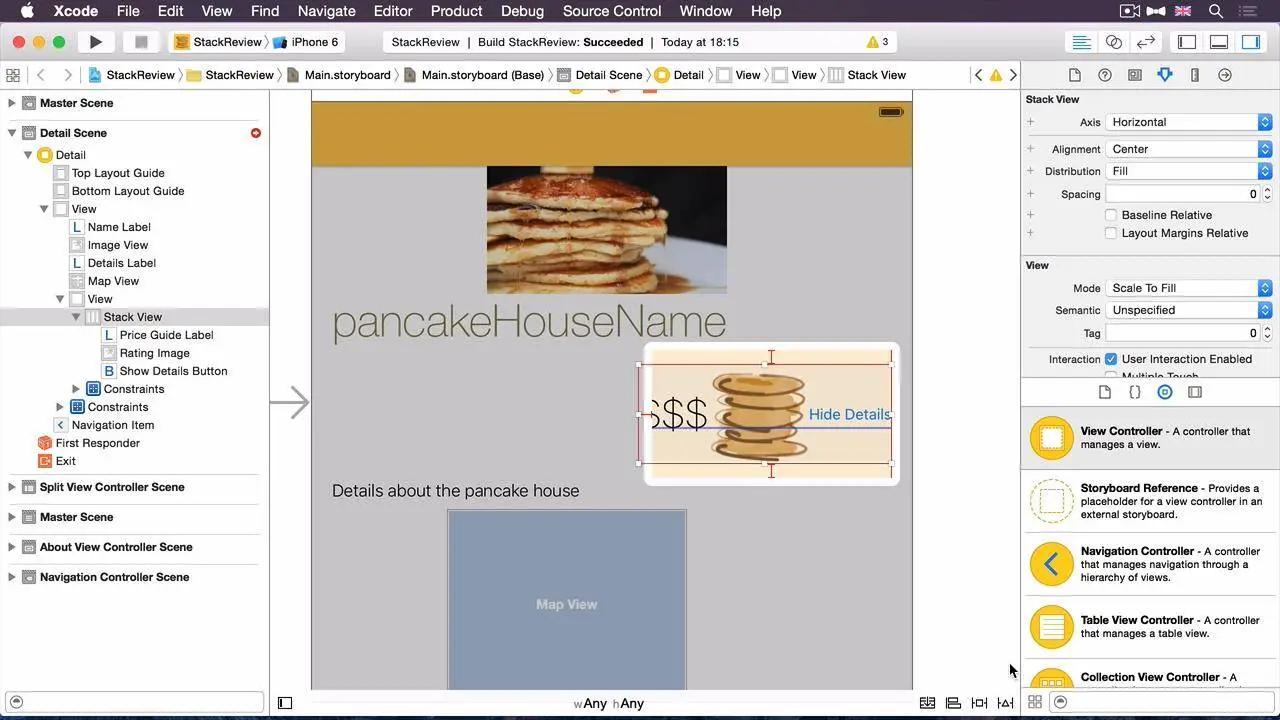Click the Embed In Stack icon

point(927,702)
